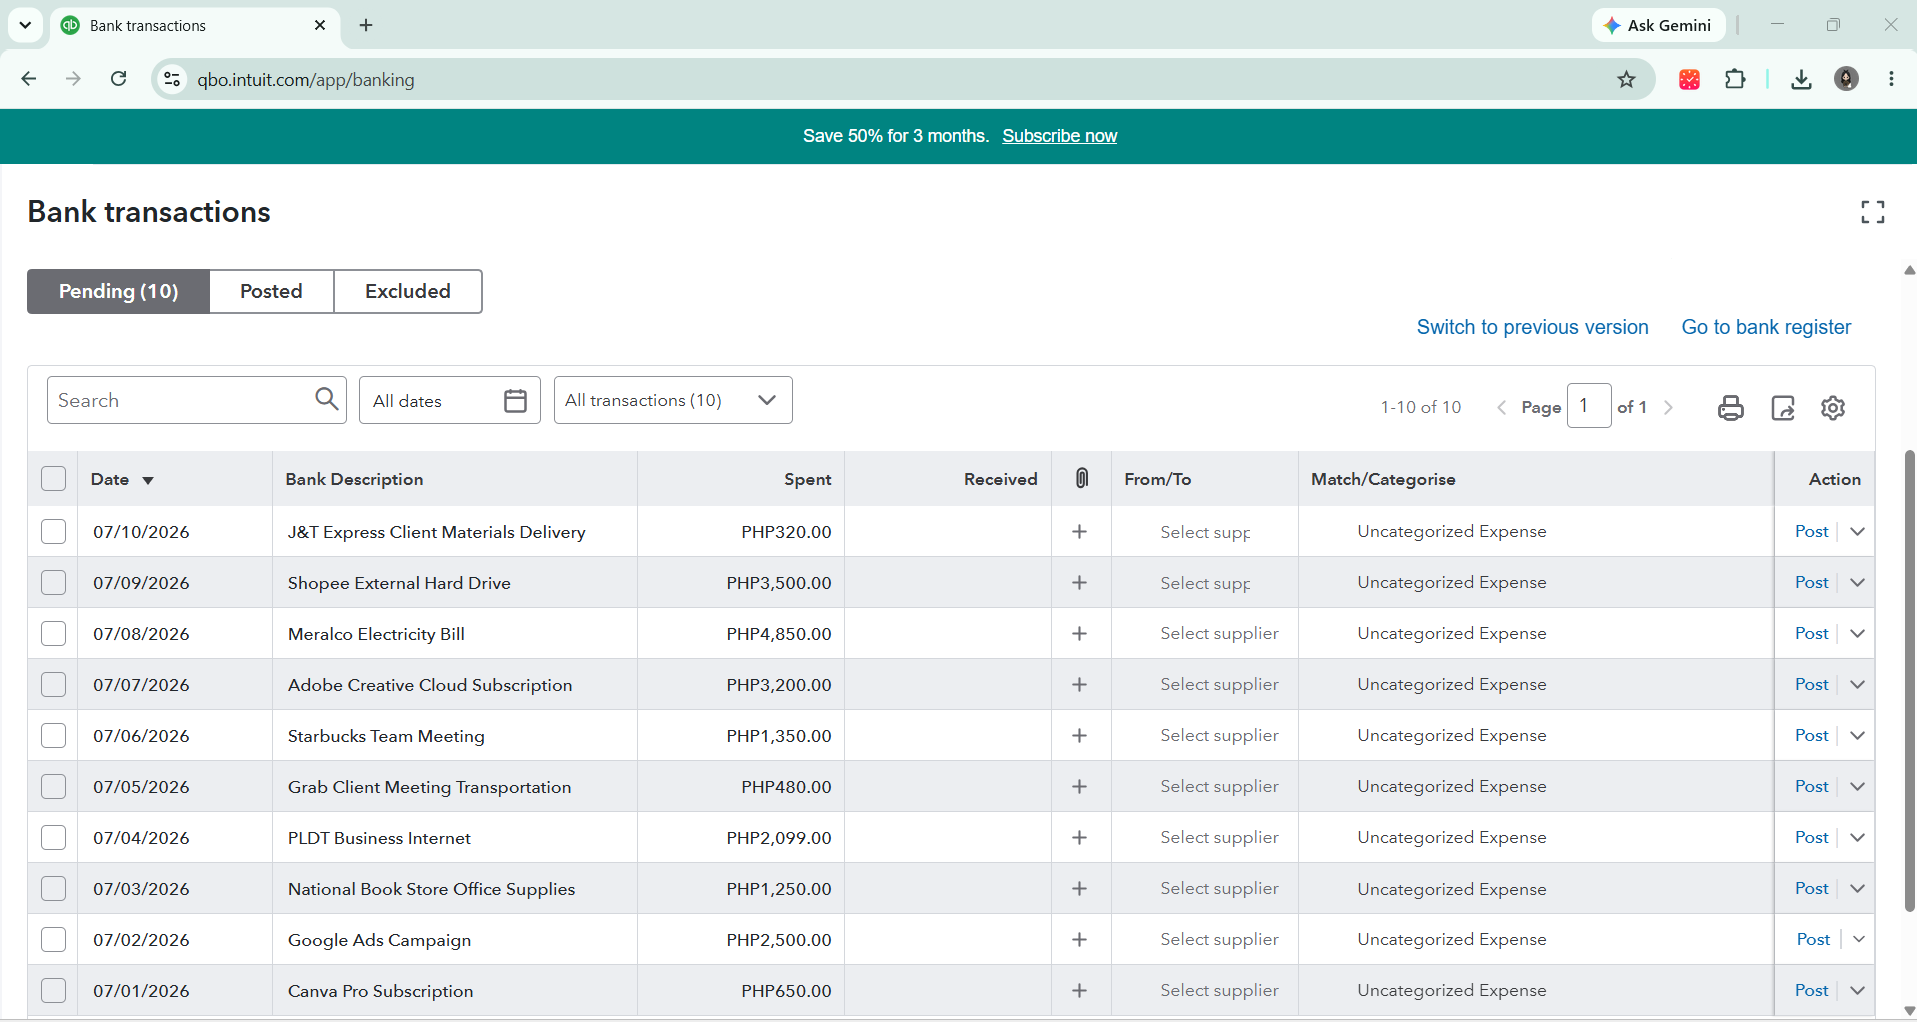Expand action options for Canva Pro row
The width and height of the screenshot is (1917, 1022).
click(1858, 991)
